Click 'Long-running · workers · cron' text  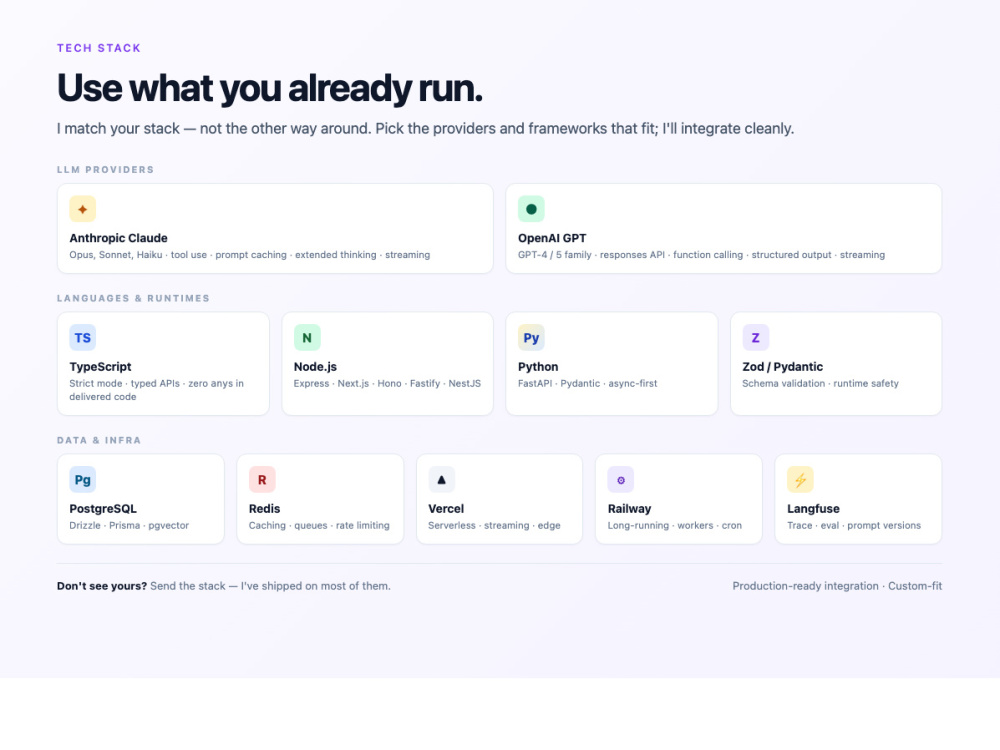click(675, 526)
